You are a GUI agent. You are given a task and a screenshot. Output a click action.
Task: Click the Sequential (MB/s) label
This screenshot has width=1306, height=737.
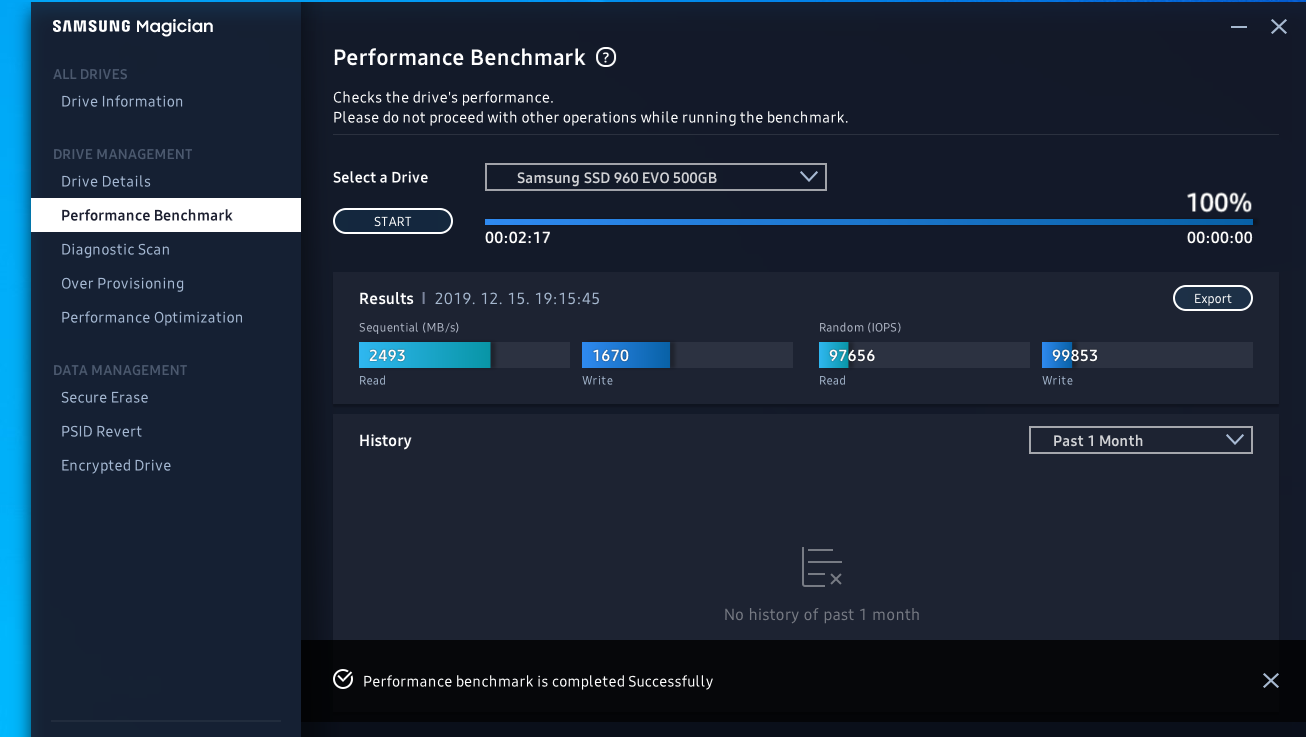tap(409, 327)
